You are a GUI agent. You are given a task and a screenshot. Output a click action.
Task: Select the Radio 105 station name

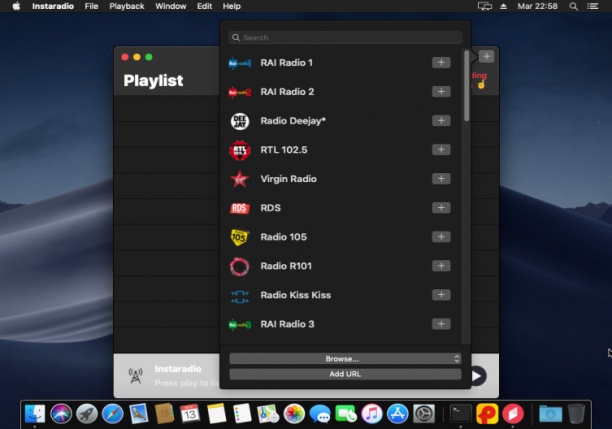pyautogui.click(x=284, y=237)
